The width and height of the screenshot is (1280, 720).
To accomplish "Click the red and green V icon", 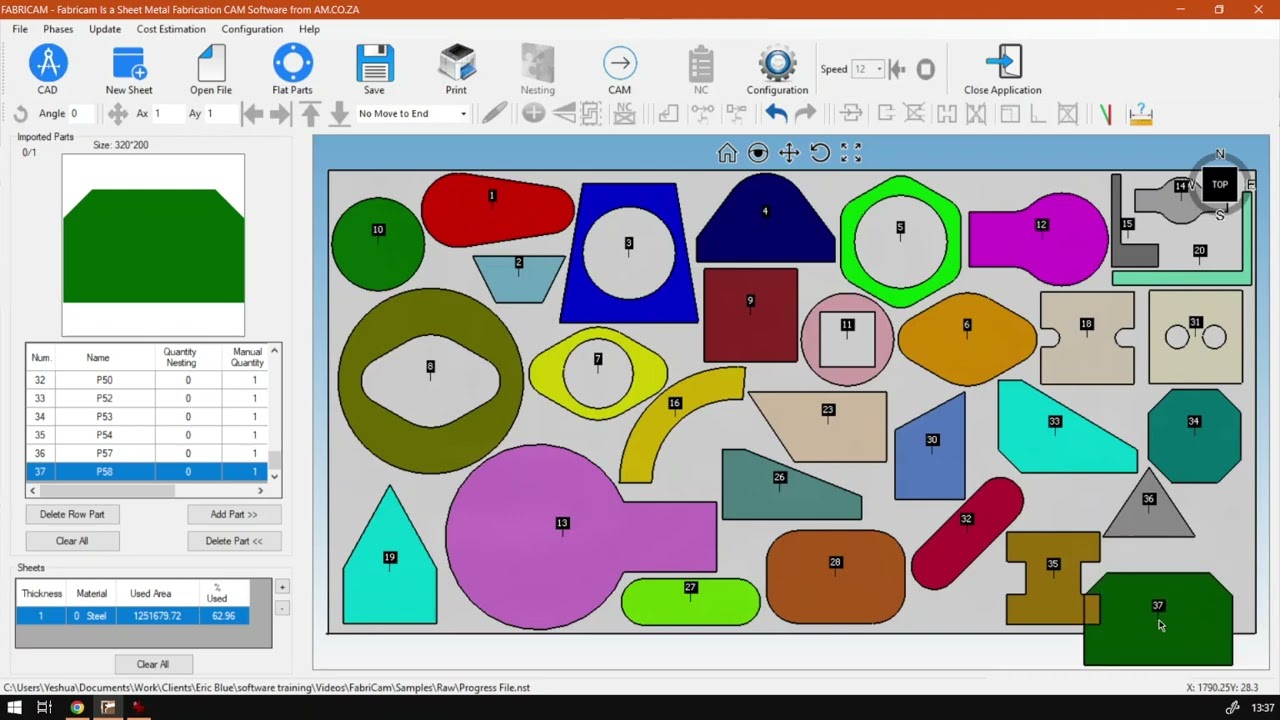I will coord(1105,114).
